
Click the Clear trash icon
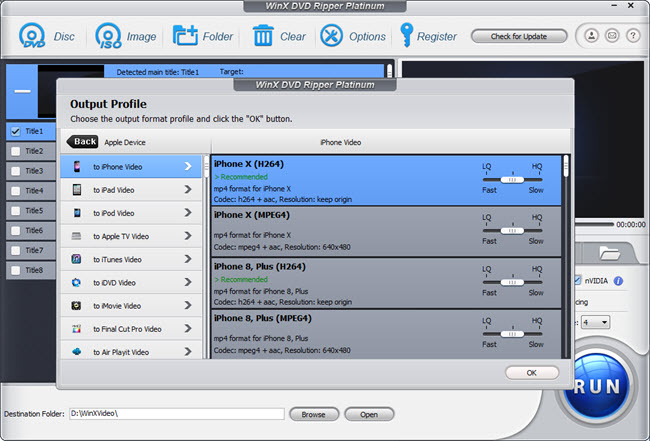(263, 36)
